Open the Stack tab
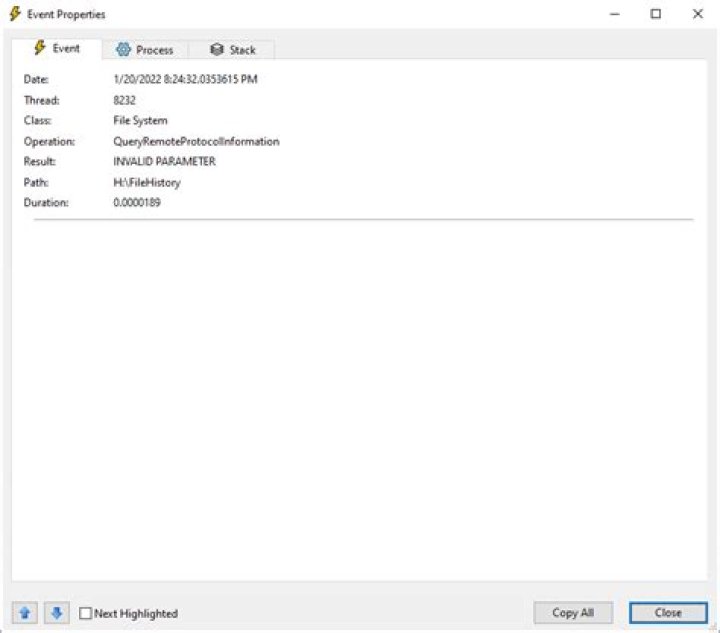 pyautogui.click(x=232, y=50)
